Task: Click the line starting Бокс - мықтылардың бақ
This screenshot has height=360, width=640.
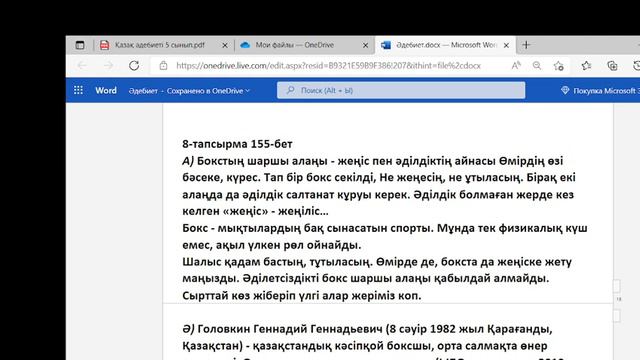Action: [x=385, y=228]
